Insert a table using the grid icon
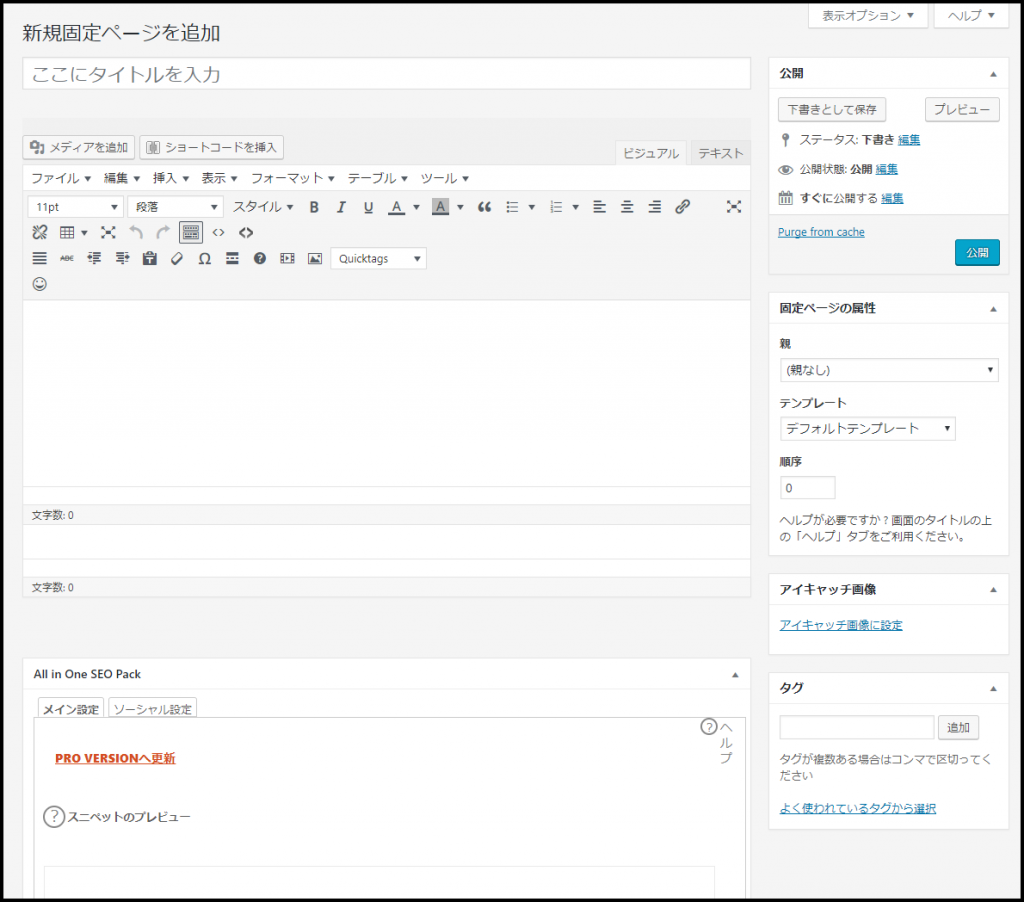Image resolution: width=1024 pixels, height=902 pixels. (67, 233)
